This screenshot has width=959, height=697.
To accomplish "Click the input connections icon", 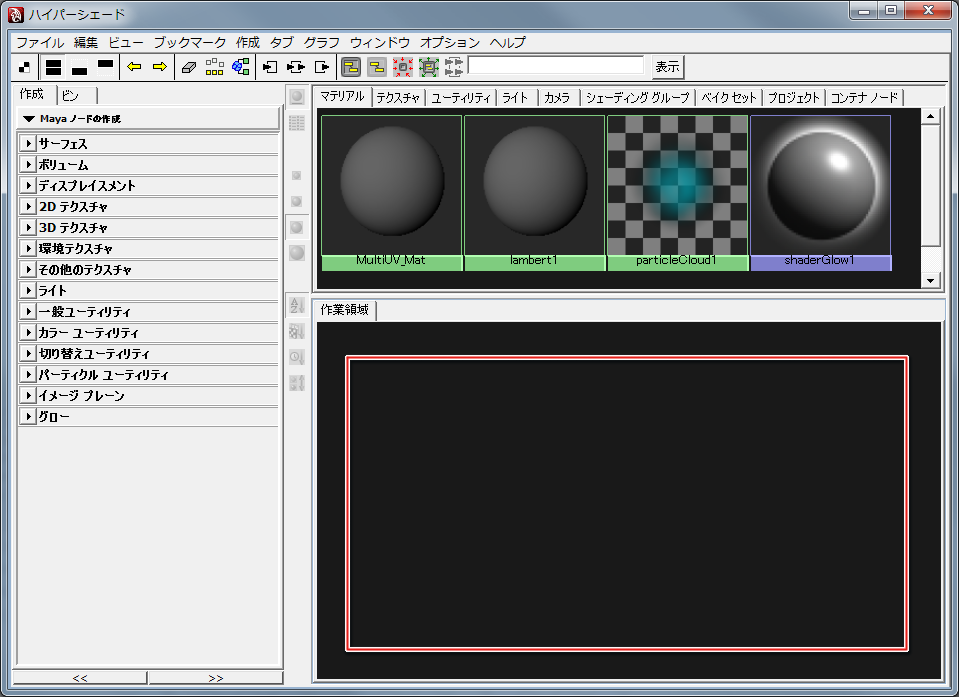I will (x=270, y=67).
